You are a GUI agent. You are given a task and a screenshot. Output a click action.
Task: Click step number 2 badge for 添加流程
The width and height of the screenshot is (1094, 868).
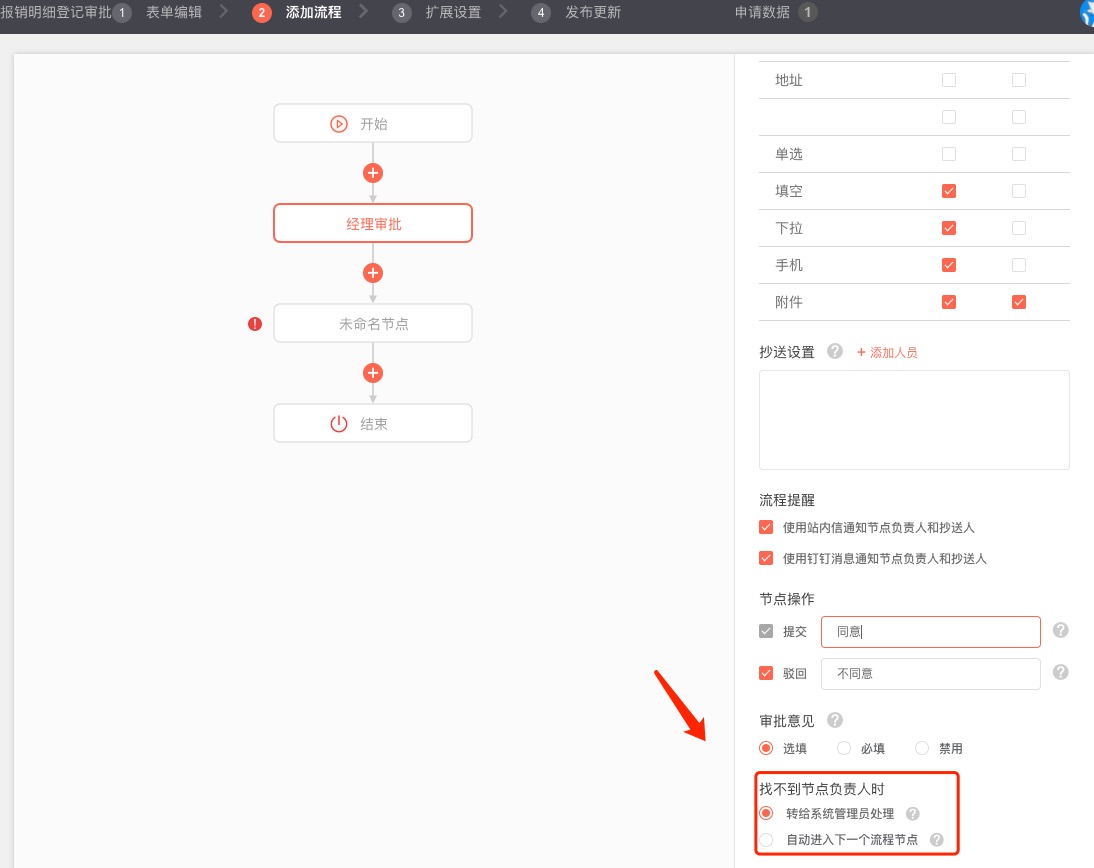click(x=262, y=13)
